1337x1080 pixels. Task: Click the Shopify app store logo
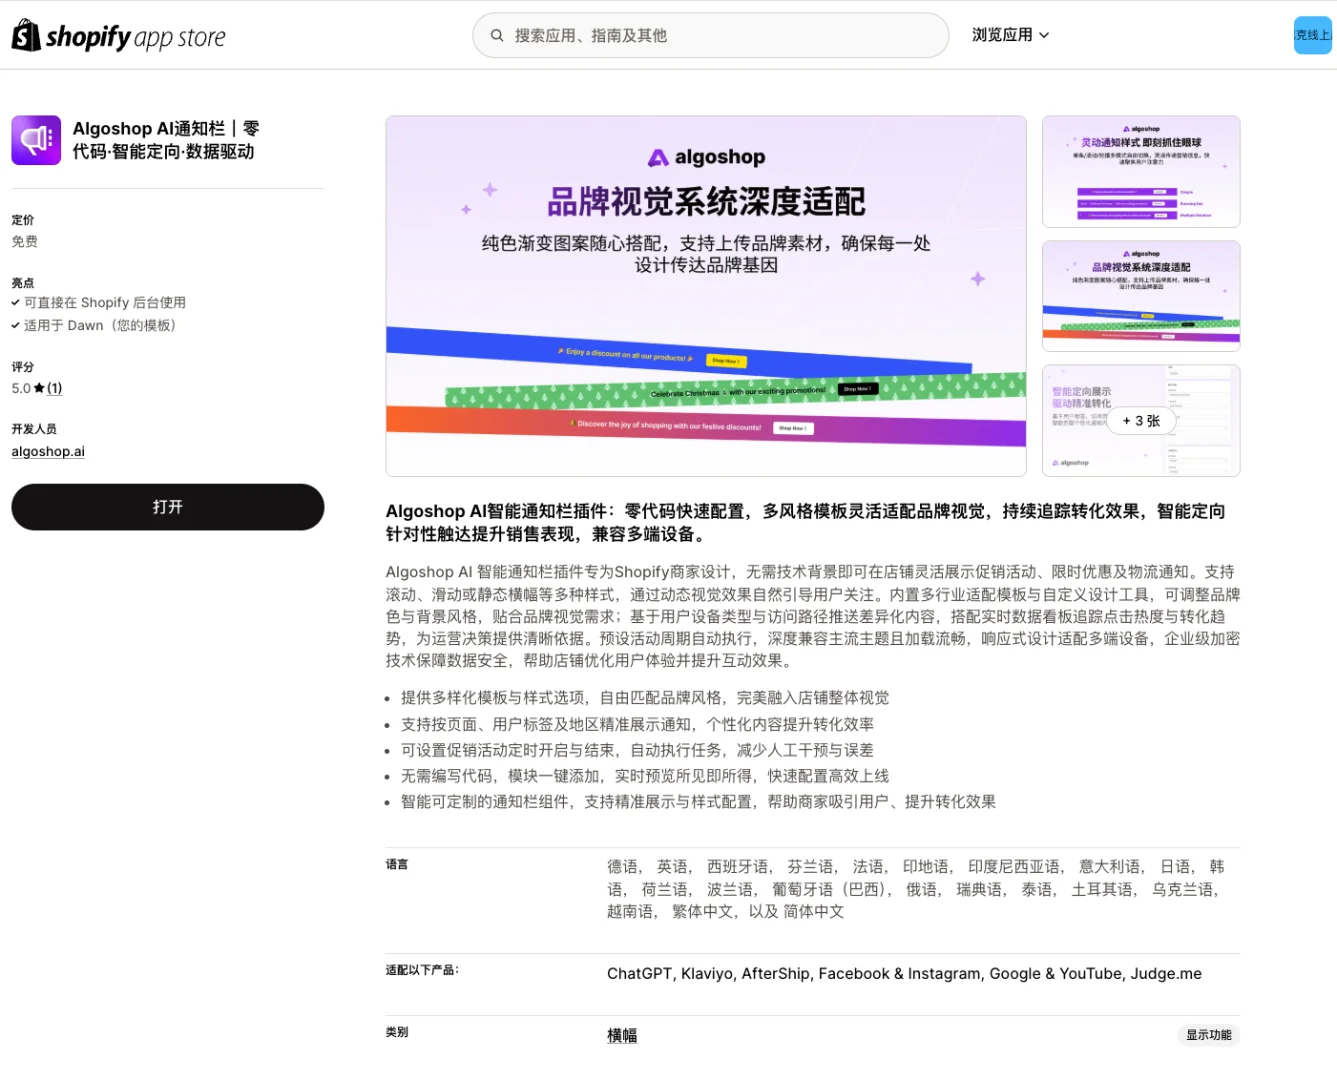coord(117,34)
